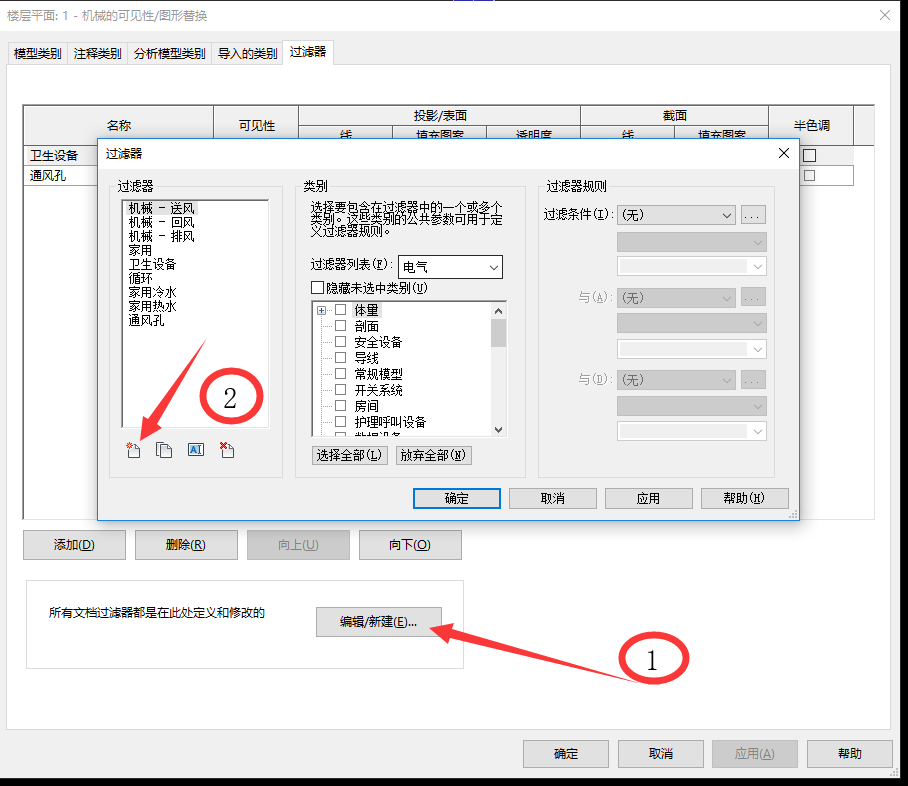The width and height of the screenshot is (908, 786).
Task: Toggle the 隐藏未选中类别 checkbox
Action: coord(317,287)
